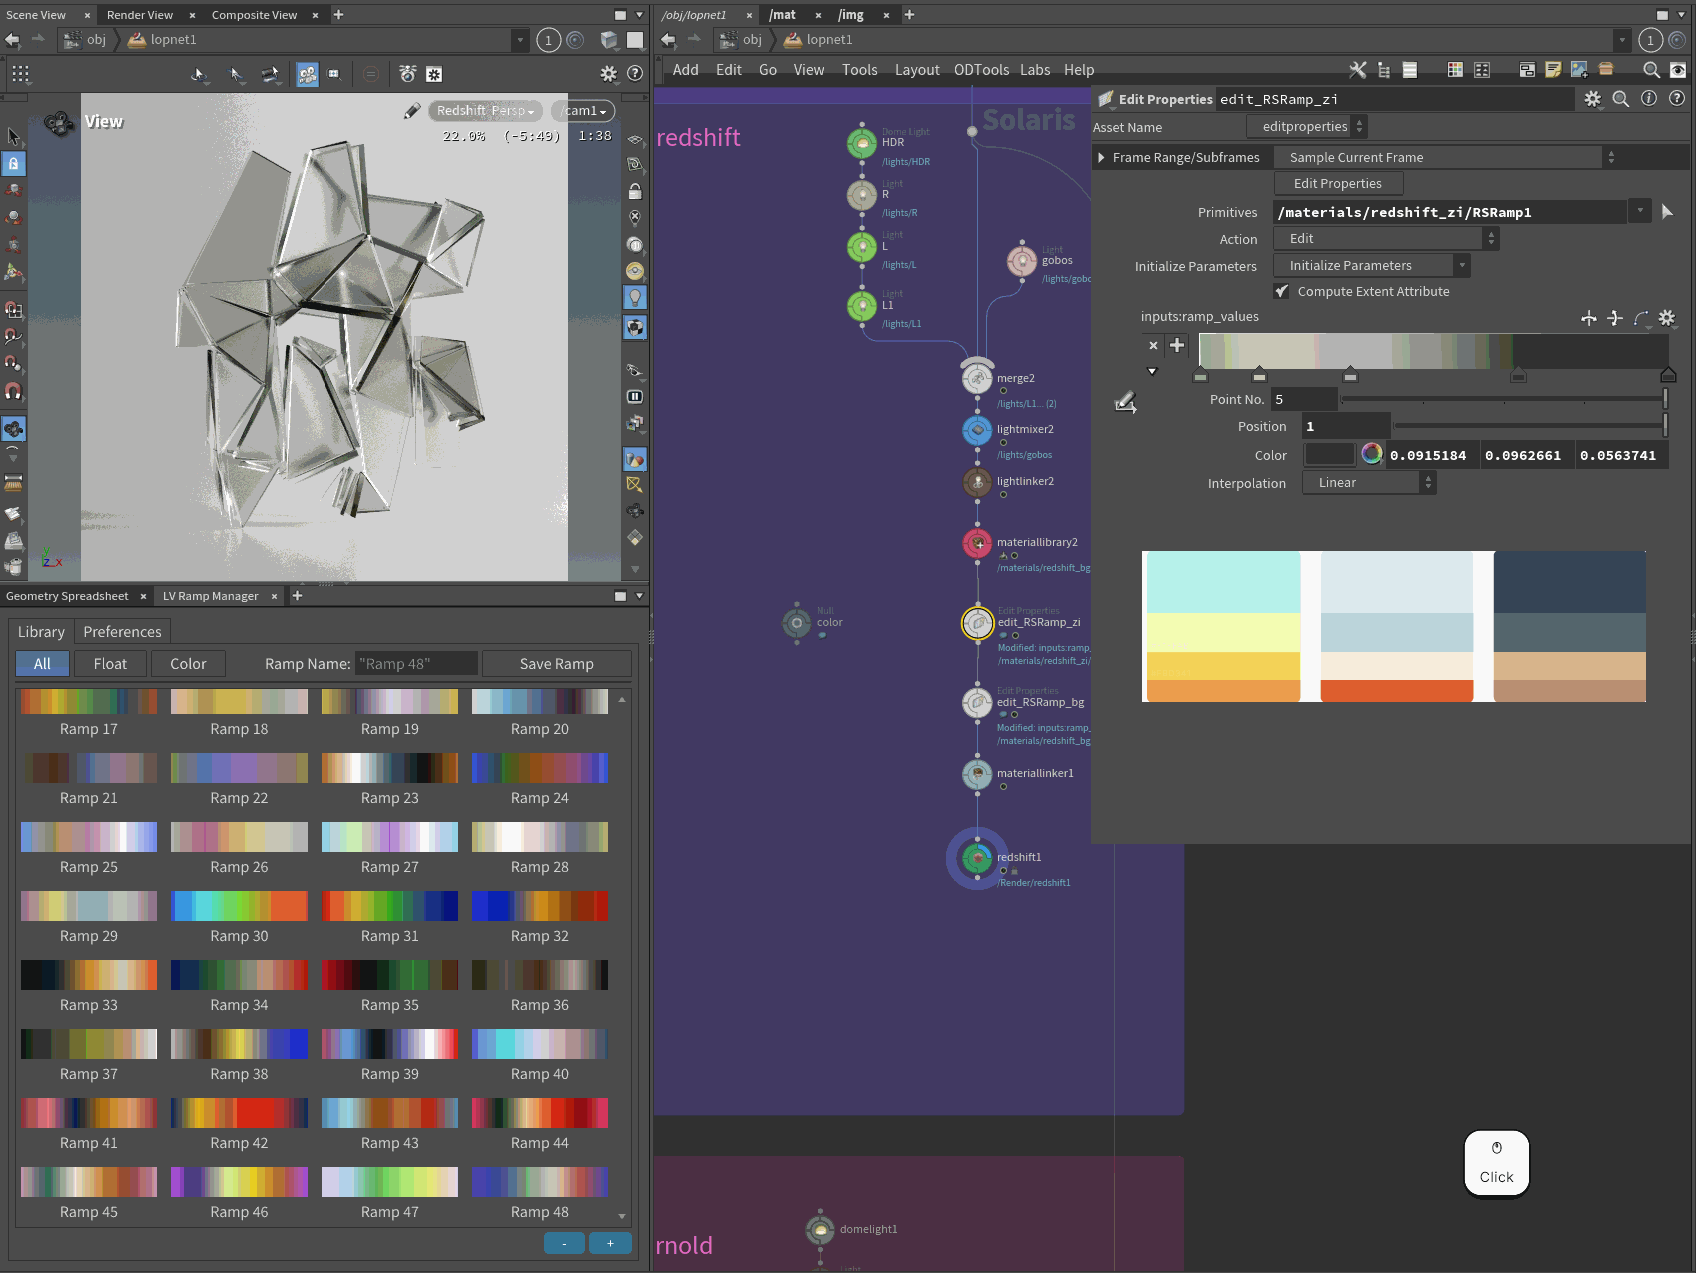Open the Render View tab

click(140, 15)
